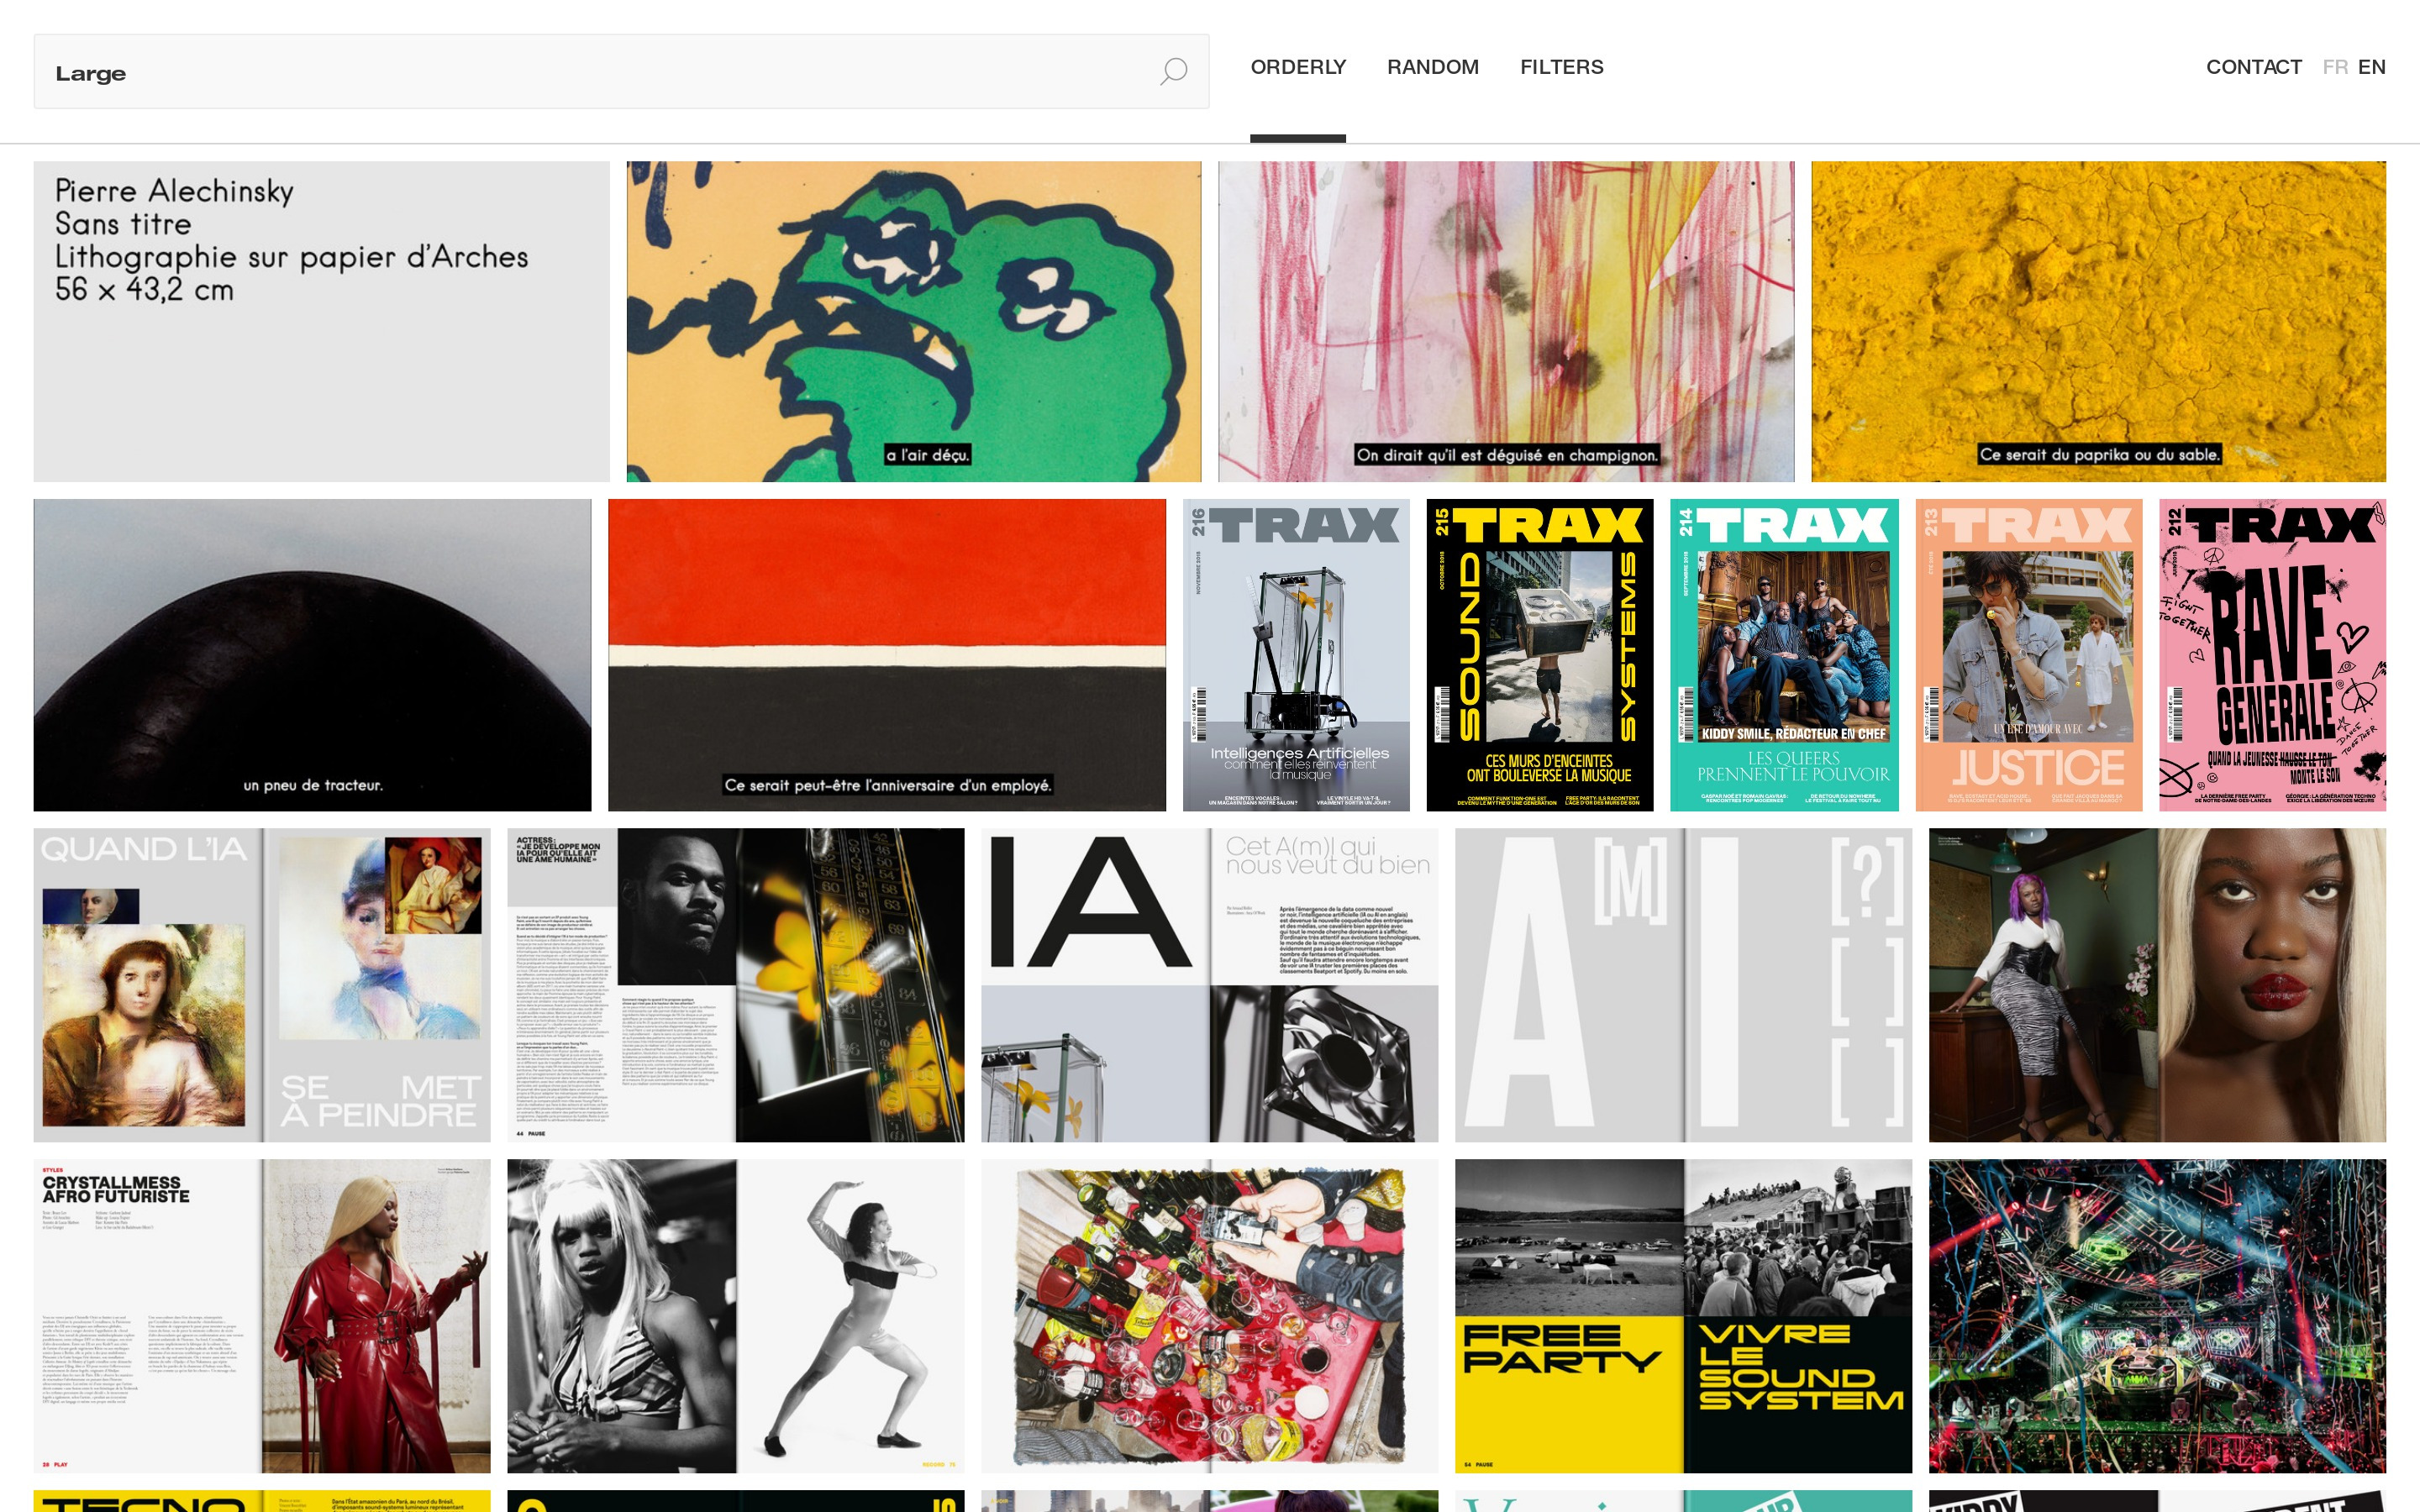
Task: Open the green creature lithograph thumbnail
Action: [914, 321]
